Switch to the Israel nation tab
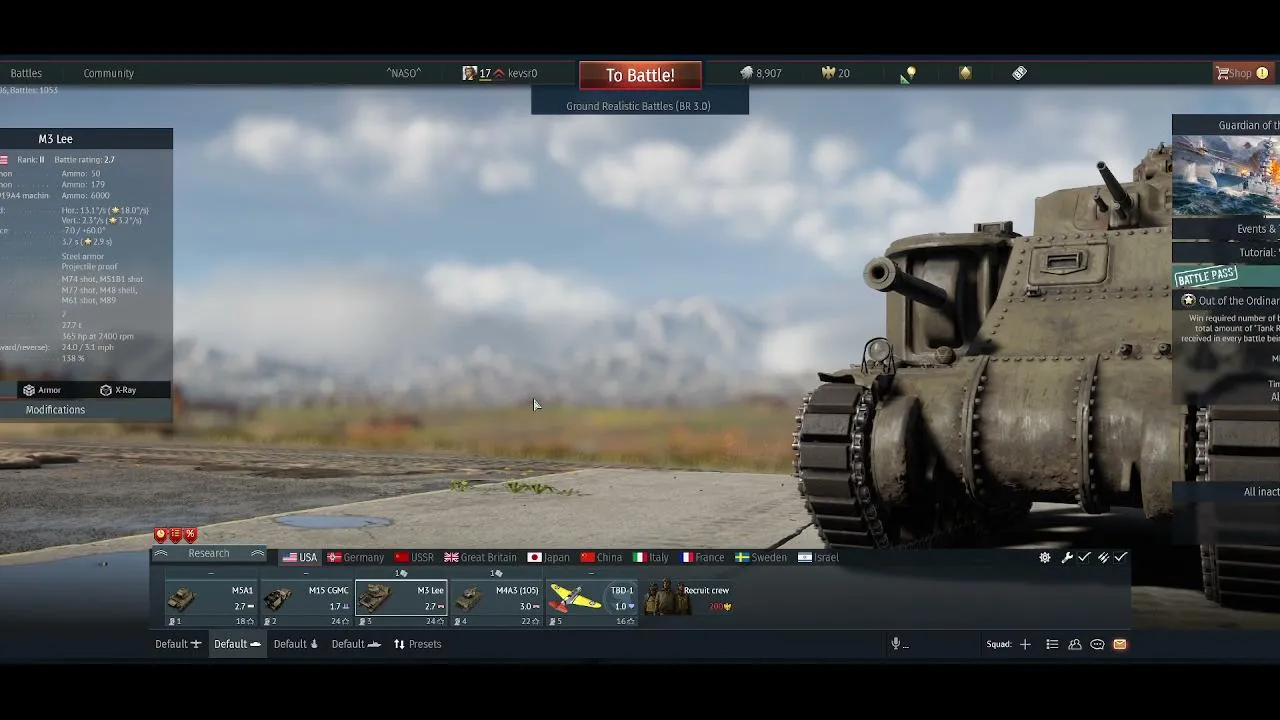The height and width of the screenshot is (720, 1280). coord(819,558)
